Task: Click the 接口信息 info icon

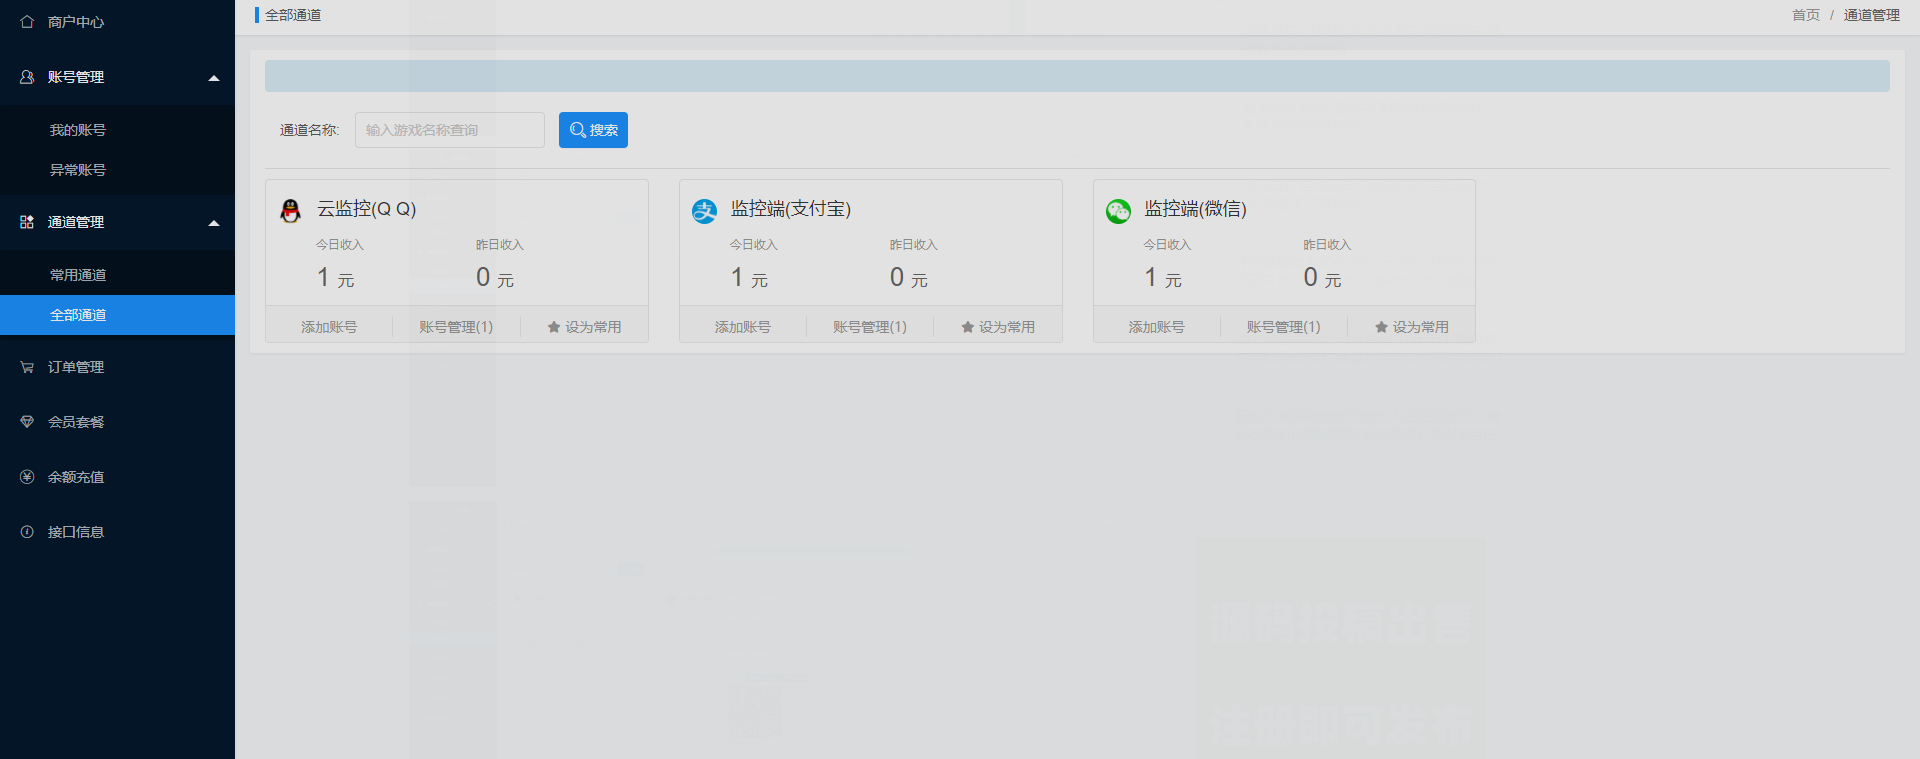Action: pos(27,532)
